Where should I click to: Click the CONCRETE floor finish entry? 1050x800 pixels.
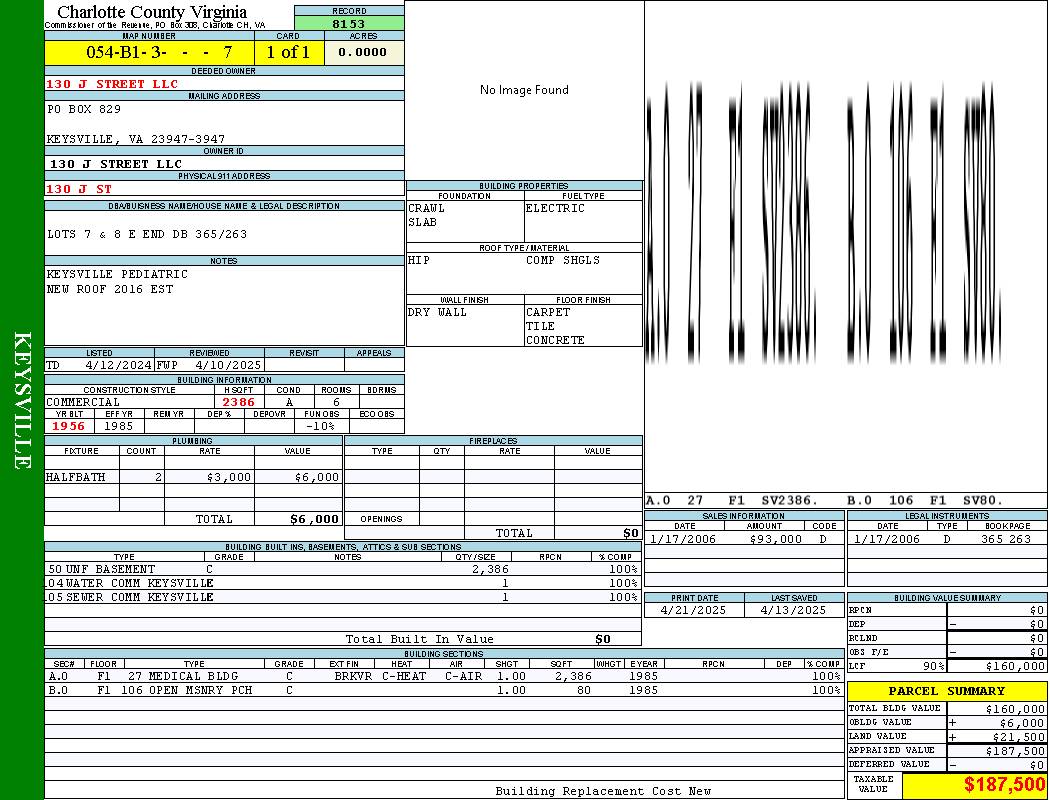pos(555,340)
